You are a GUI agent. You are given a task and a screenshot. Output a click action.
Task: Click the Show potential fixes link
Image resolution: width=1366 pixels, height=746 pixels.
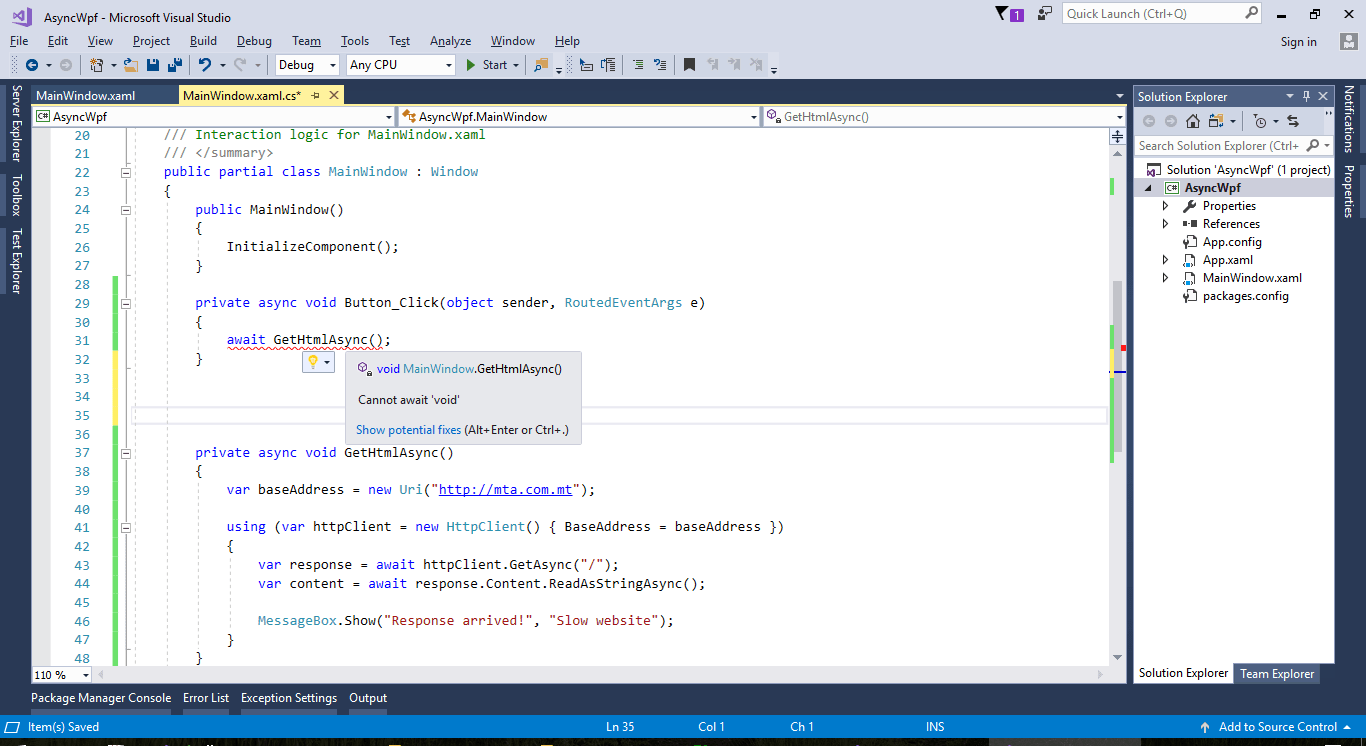click(410, 430)
